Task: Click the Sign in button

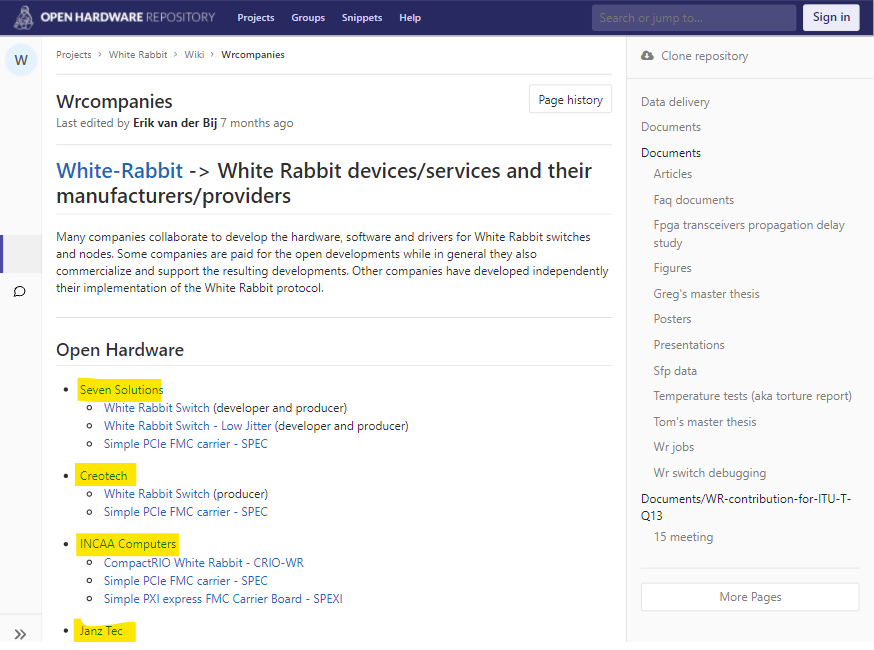Action: 831,17
